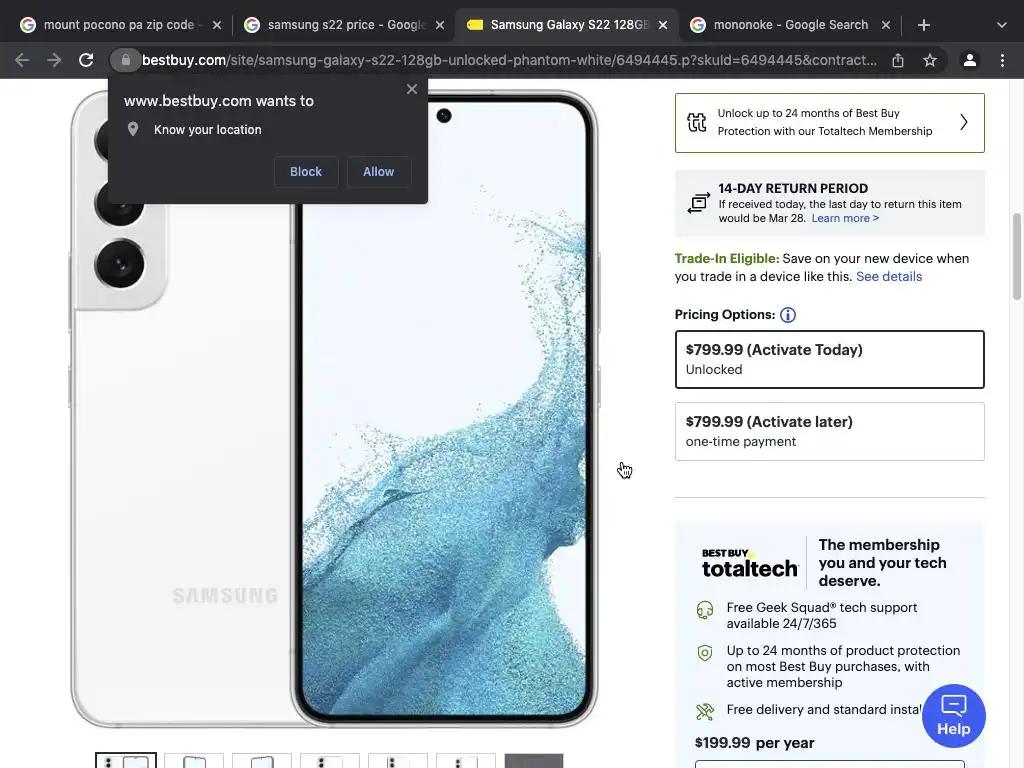Select $799.99 Activate Today option
This screenshot has height=768, width=1024.
829,359
